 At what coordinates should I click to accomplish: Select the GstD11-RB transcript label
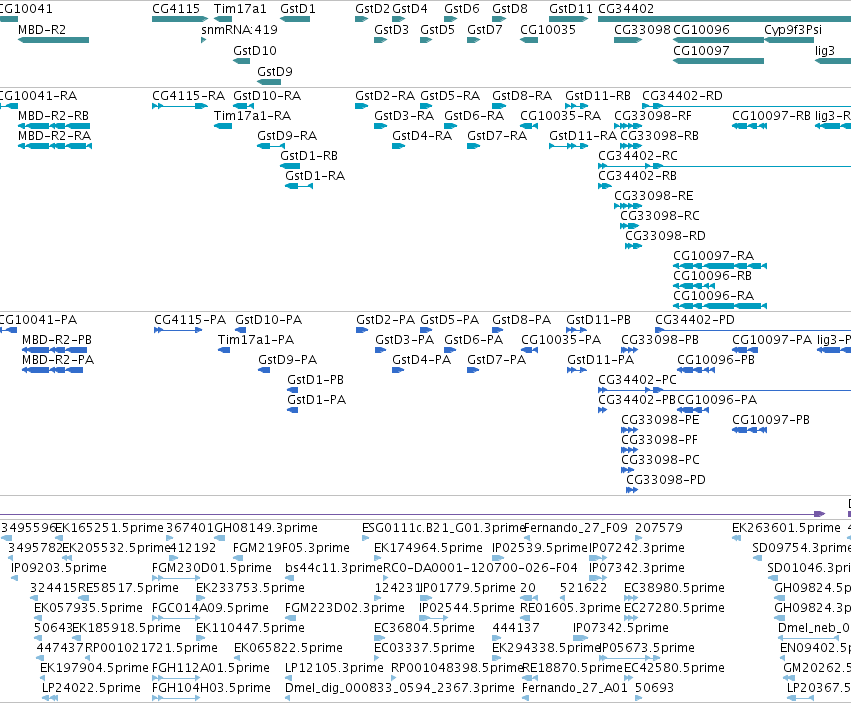point(598,96)
